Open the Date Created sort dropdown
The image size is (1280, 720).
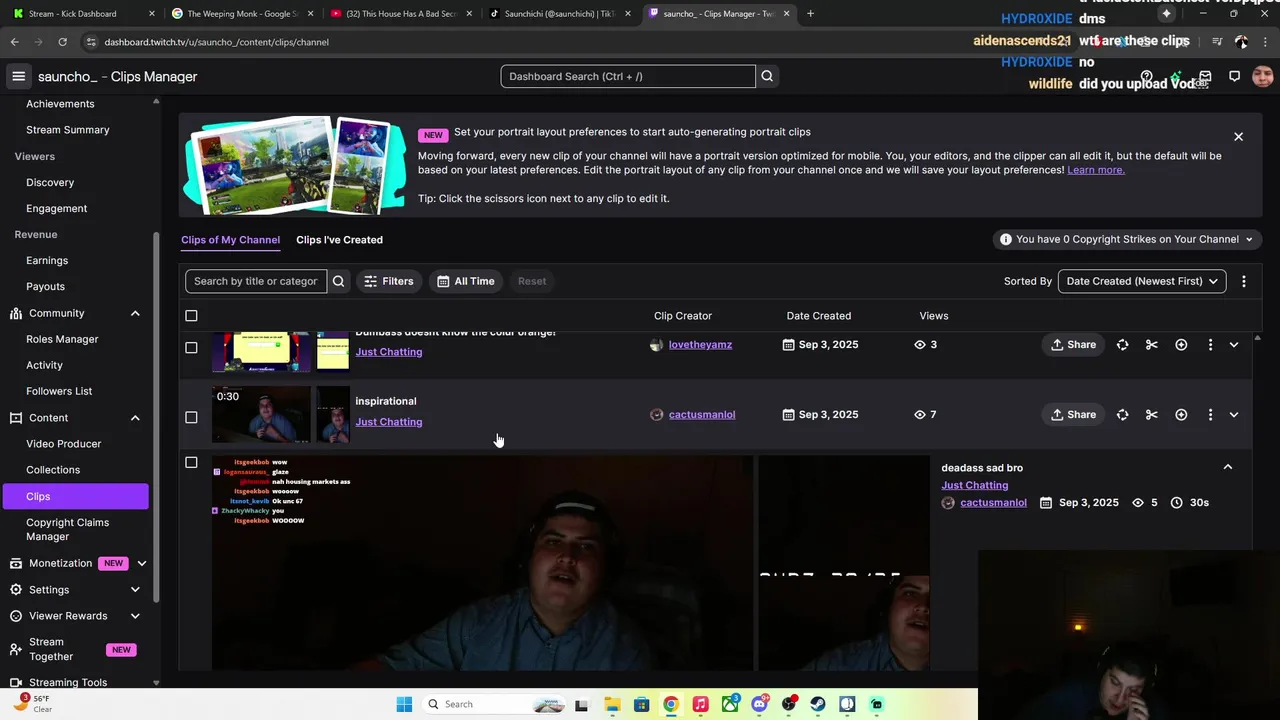[1142, 281]
